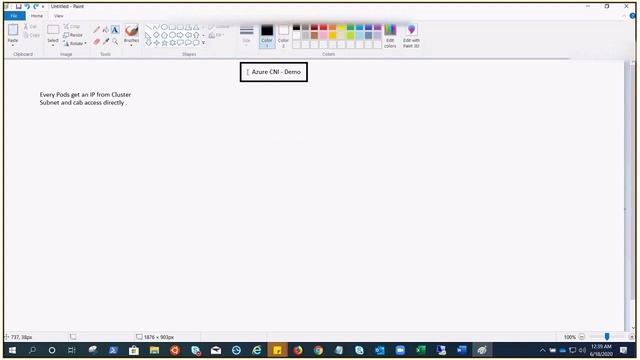Viewport: 640px width, 360px height.
Task: Choose the Hexagon shape
Action: click(172, 35)
